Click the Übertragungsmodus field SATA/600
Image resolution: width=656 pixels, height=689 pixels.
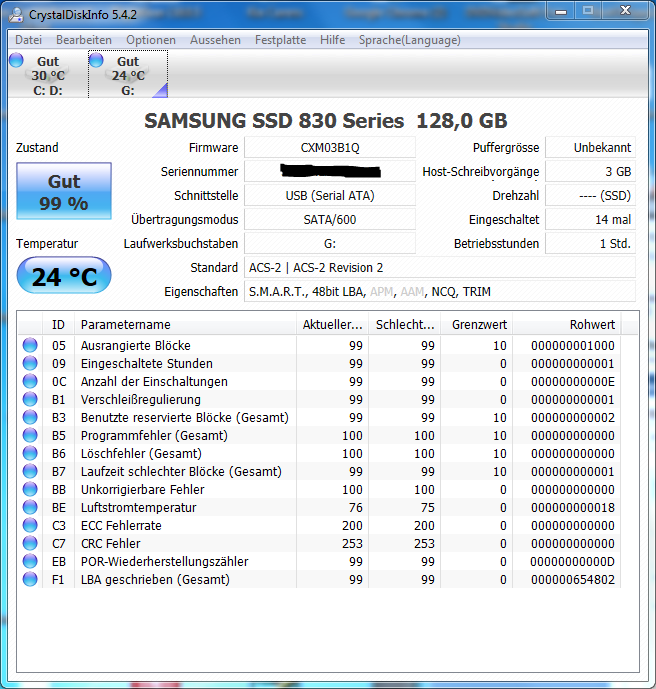click(330, 219)
